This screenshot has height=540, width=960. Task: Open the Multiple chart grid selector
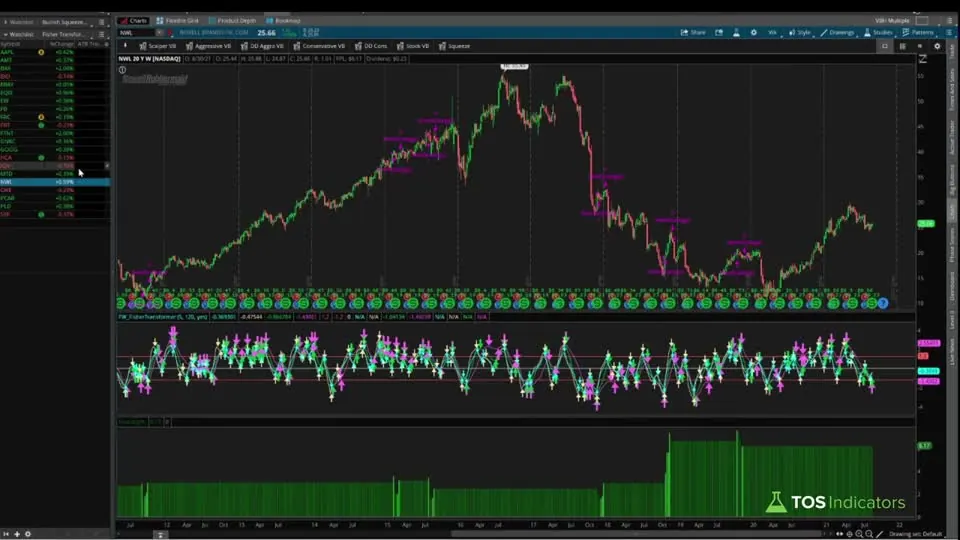921,20
